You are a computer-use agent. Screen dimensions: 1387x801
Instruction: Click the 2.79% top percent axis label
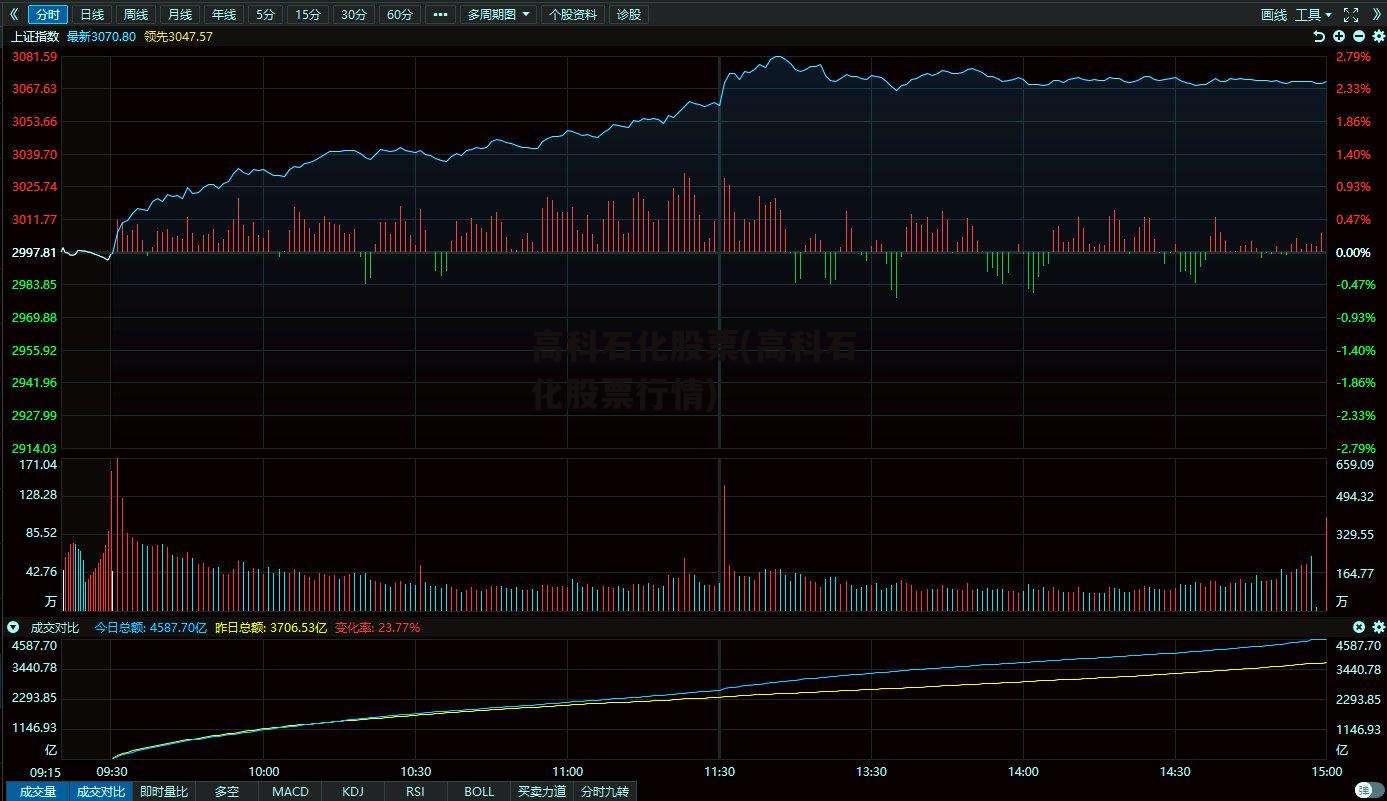click(x=1353, y=57)
